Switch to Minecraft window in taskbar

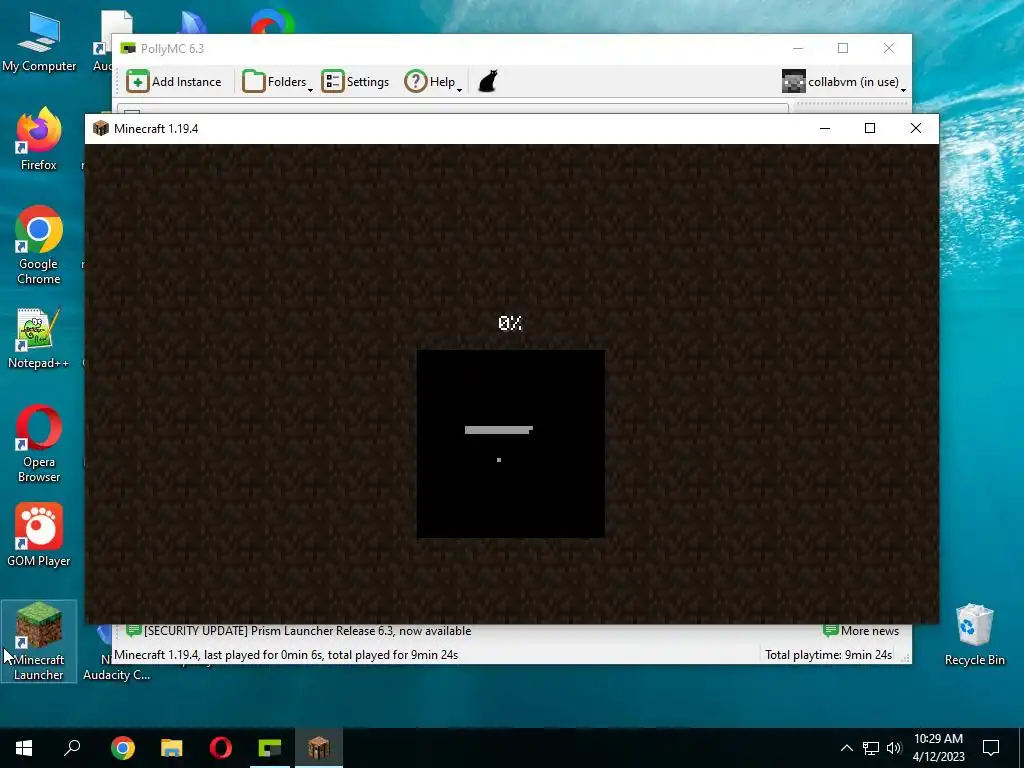(319, 748)
